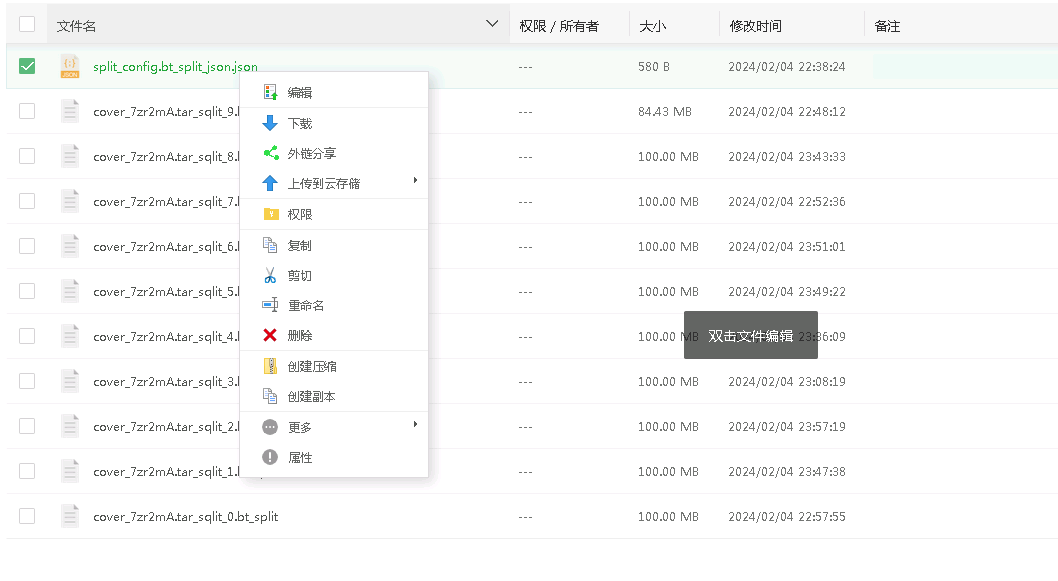
Task: Click file icon for cover_7zr2mA.tar_sqlit_5
Action: point(69,291)
